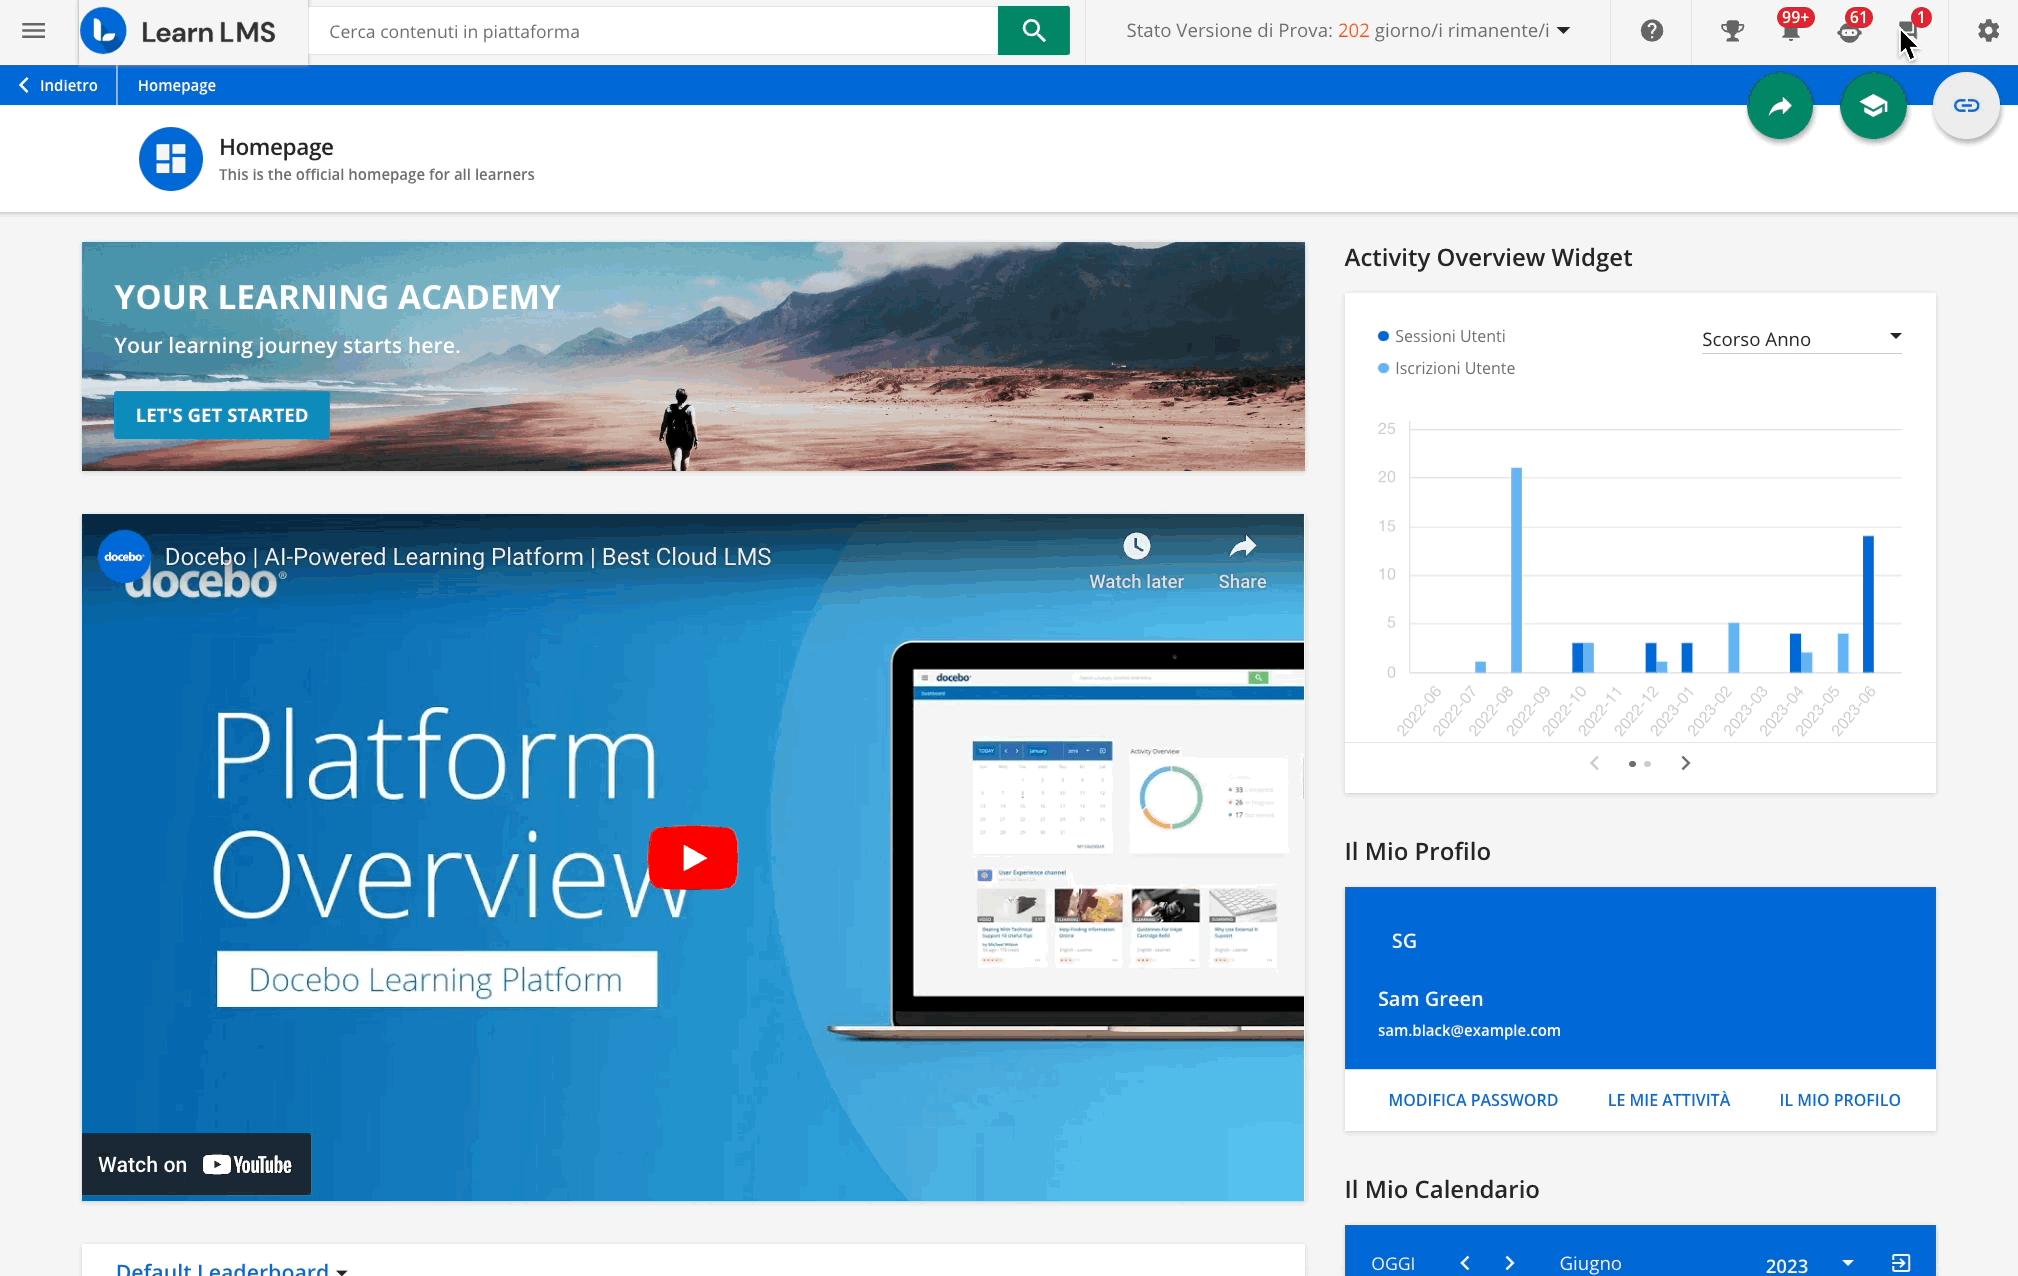Click the green share floating button
Screen dimensions: 2018x1276
coord(1779,105)
